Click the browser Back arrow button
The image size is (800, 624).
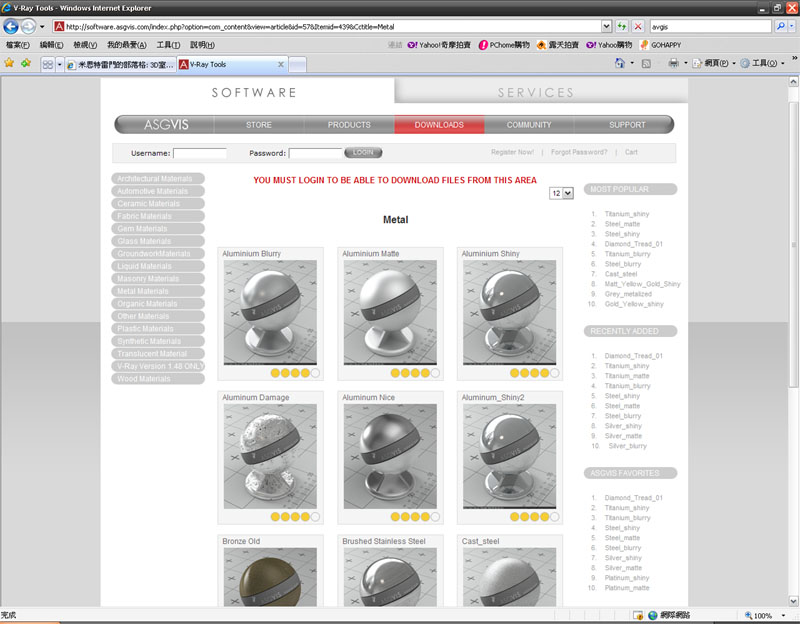click(x=11, y=26)
